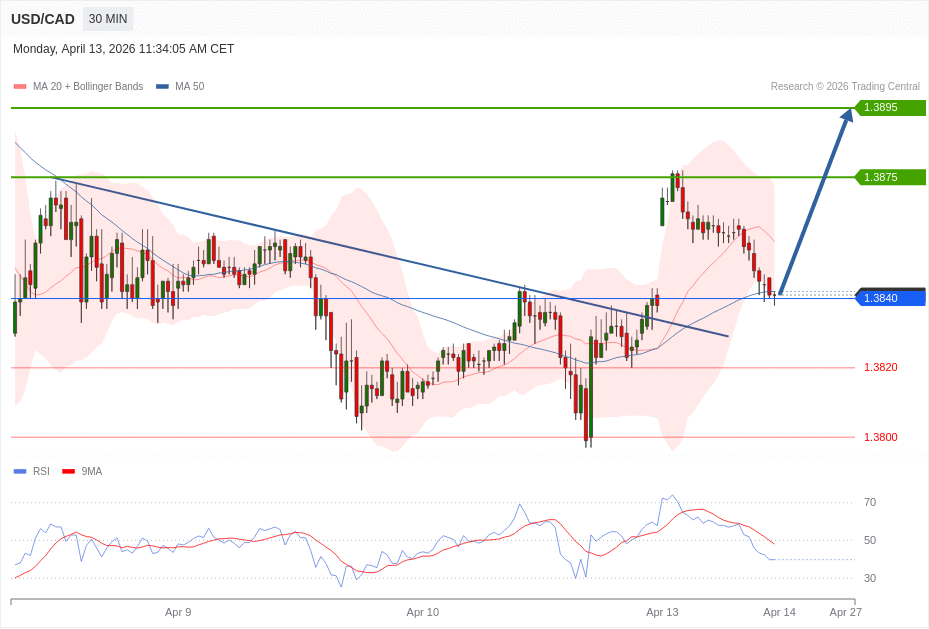Click the Apr 27 date axis label

[x=845, y=612]
